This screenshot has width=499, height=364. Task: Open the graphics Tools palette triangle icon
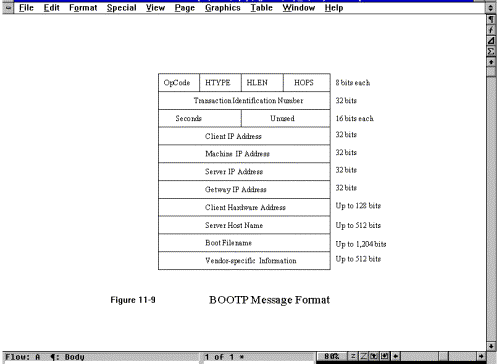491,41
